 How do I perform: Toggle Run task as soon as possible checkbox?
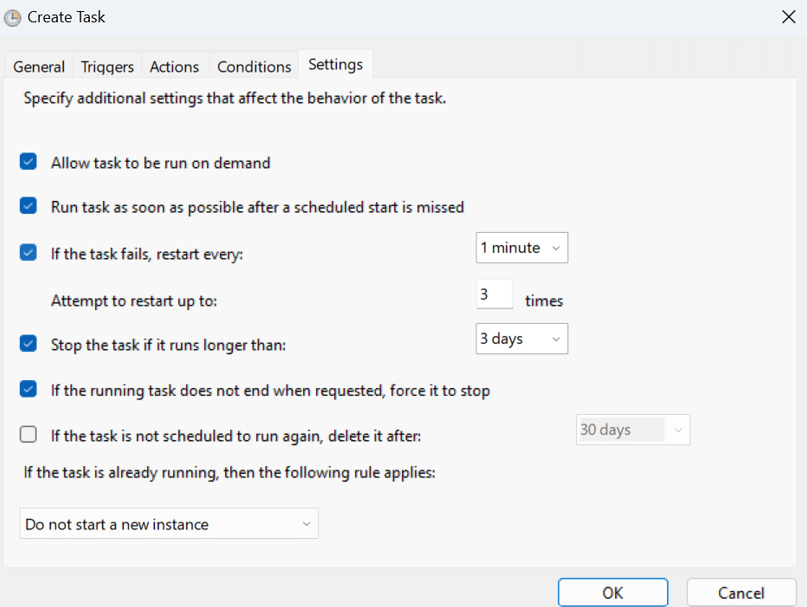28,207
